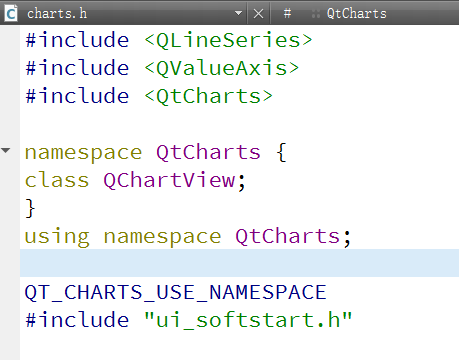The width and height of the screenshot is (459, 360).
Task: Collapse the namespace QtCharts code block
Action: click(5, 150)
